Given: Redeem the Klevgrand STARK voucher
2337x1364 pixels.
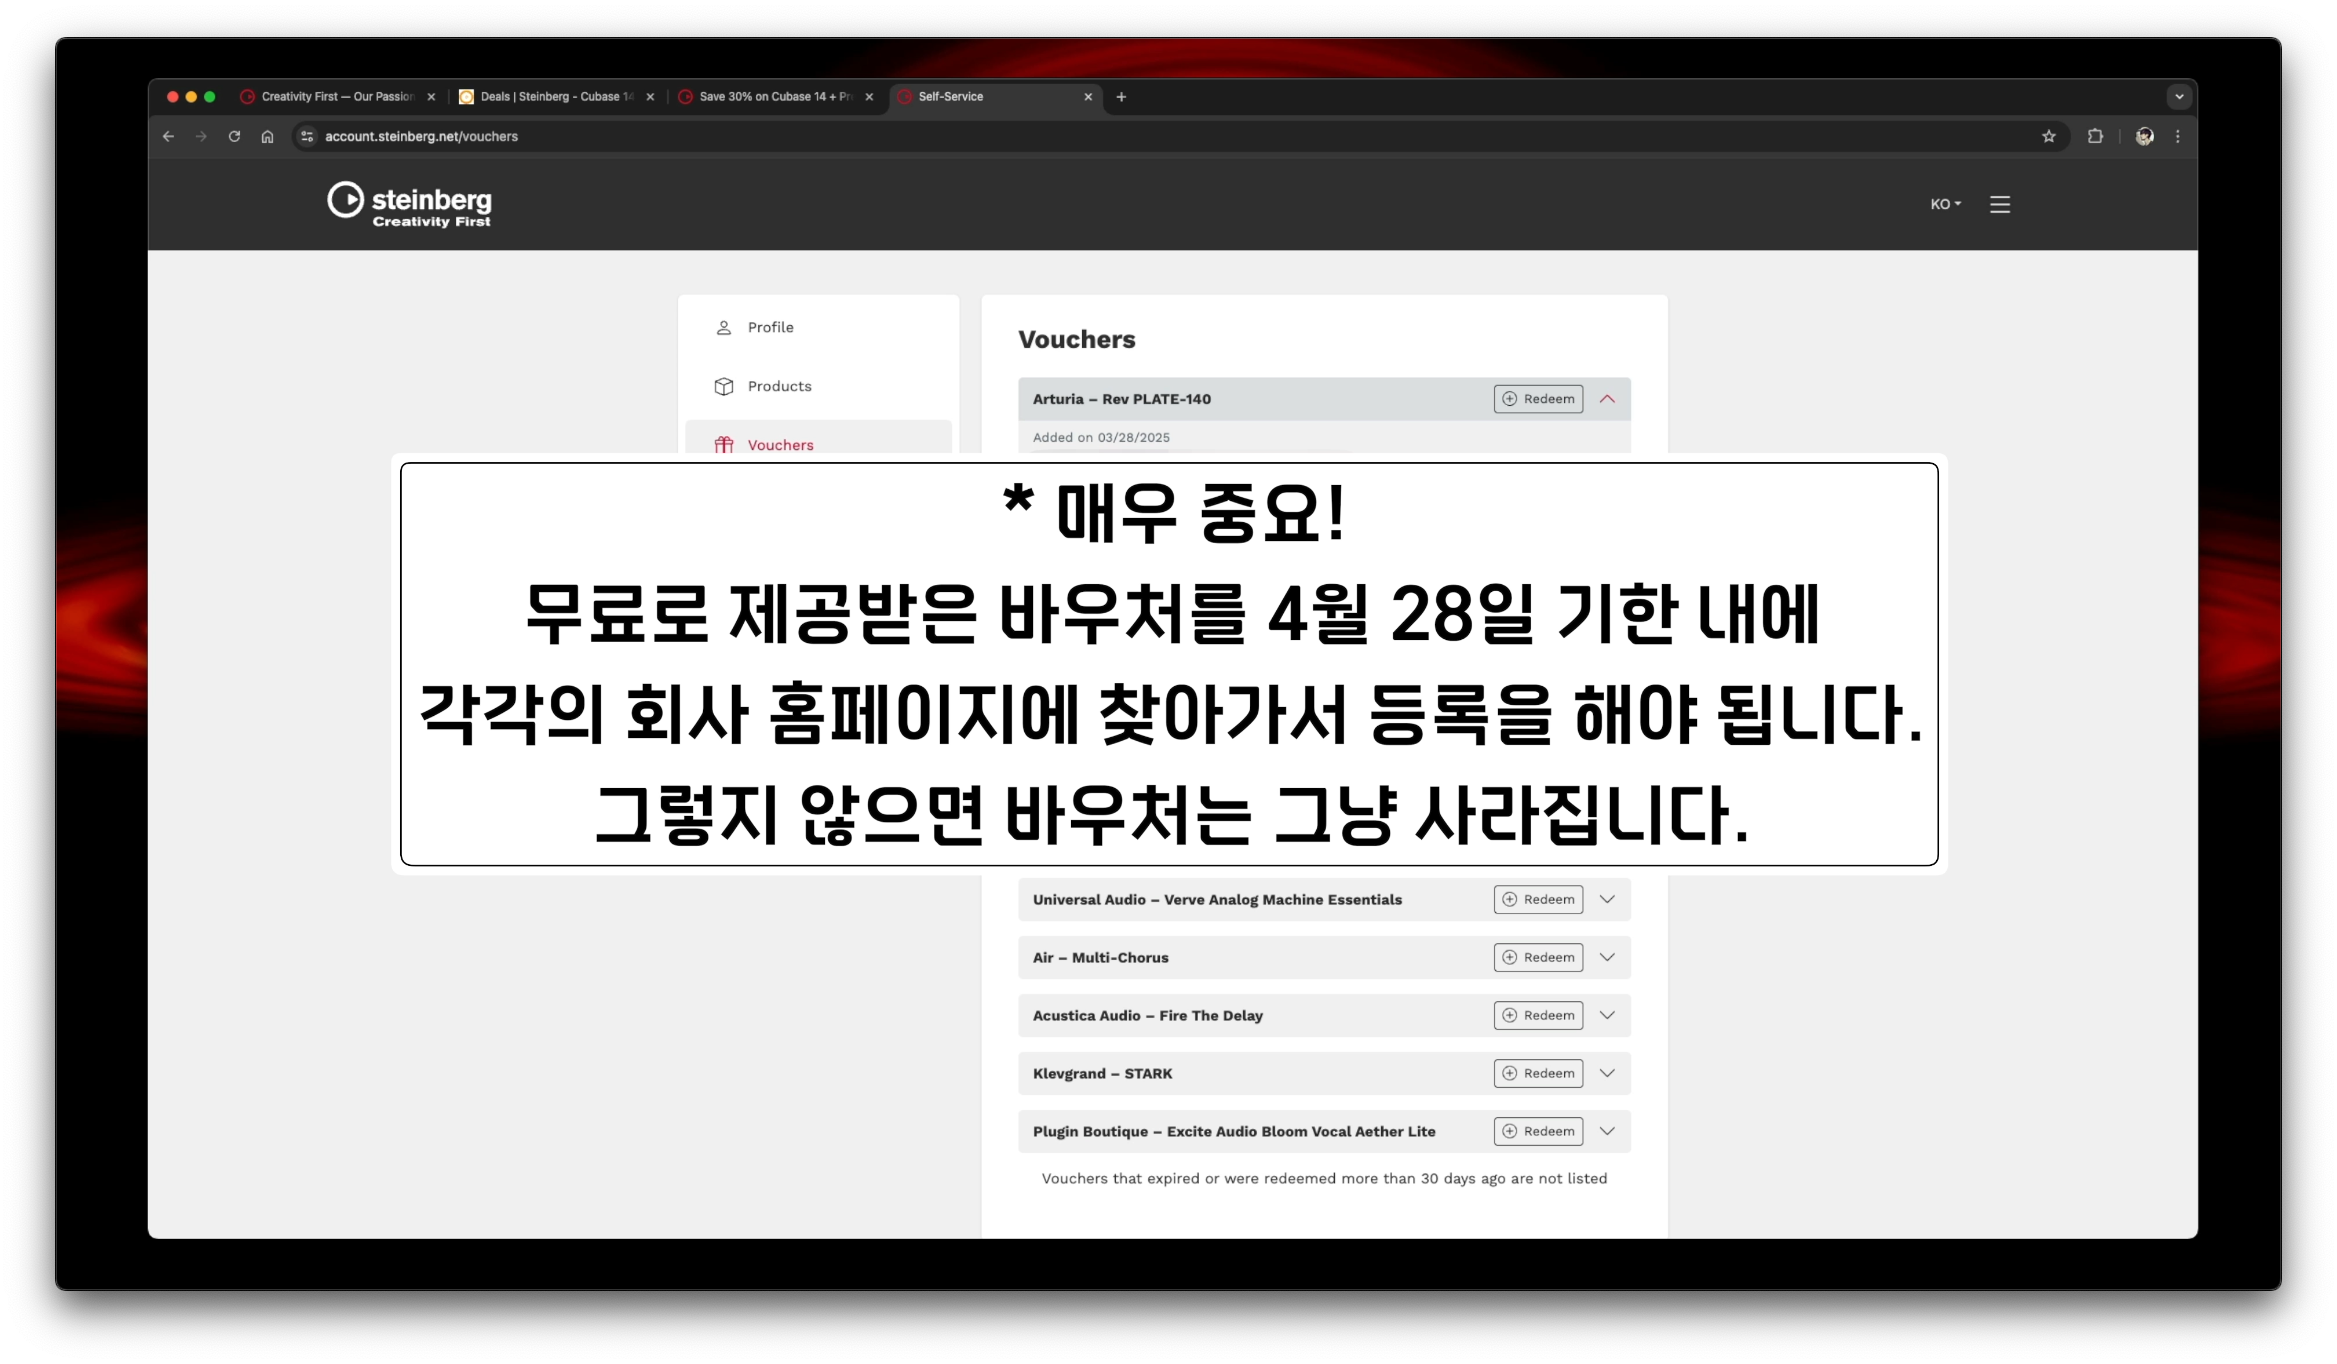Looking at the screenshot, I should pyautogui.click(x=1538, y=1074).
